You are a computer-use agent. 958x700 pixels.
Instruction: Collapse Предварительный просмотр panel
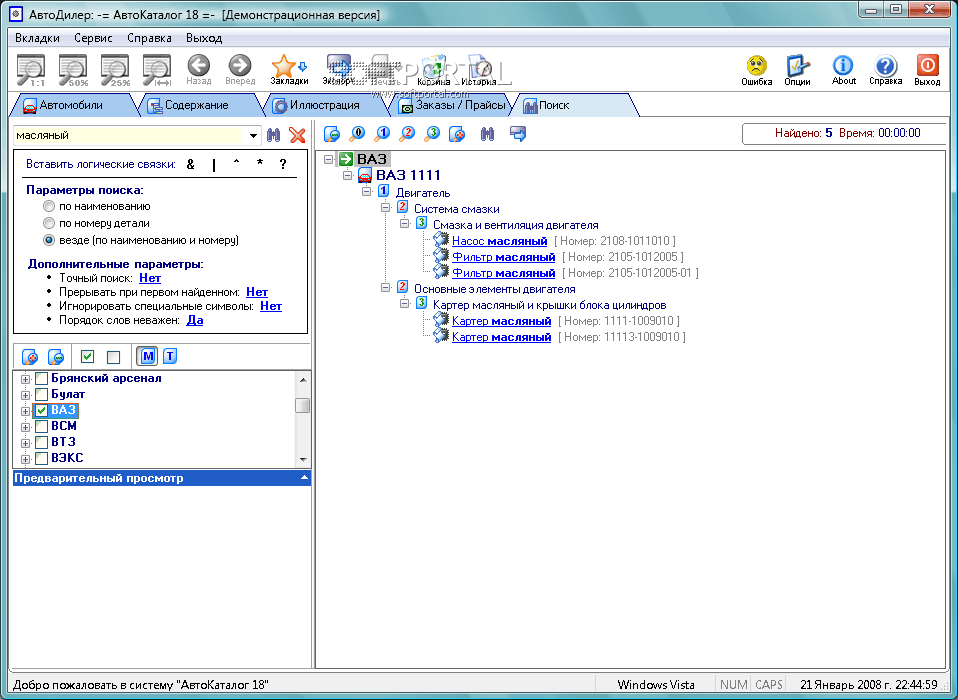[x=304, y=478]
